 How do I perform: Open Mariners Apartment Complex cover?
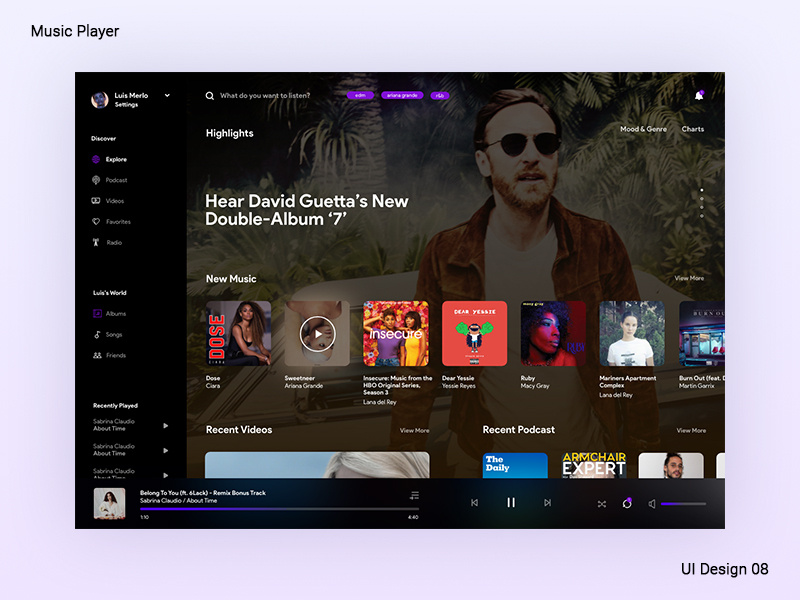coord(632,333)
